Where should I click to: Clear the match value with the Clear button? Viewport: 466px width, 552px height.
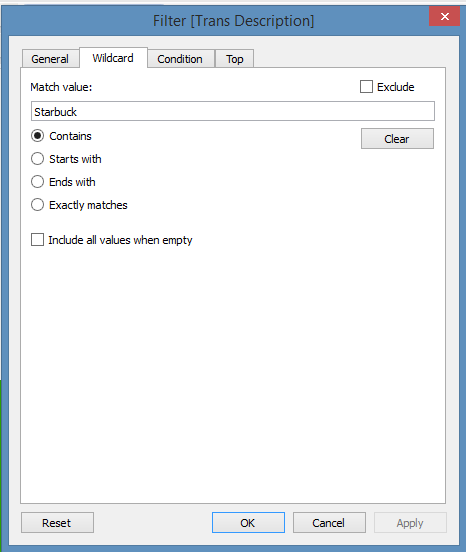click(x=397, y=139)
